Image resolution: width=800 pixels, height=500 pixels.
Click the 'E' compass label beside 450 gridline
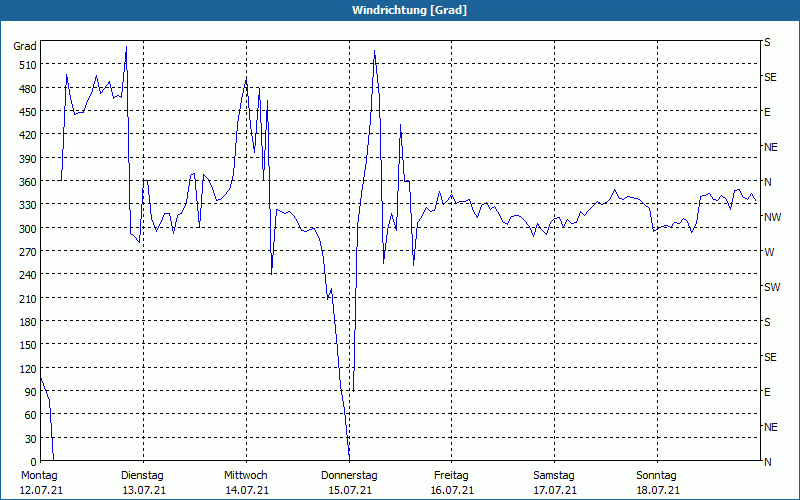point(767,112)
